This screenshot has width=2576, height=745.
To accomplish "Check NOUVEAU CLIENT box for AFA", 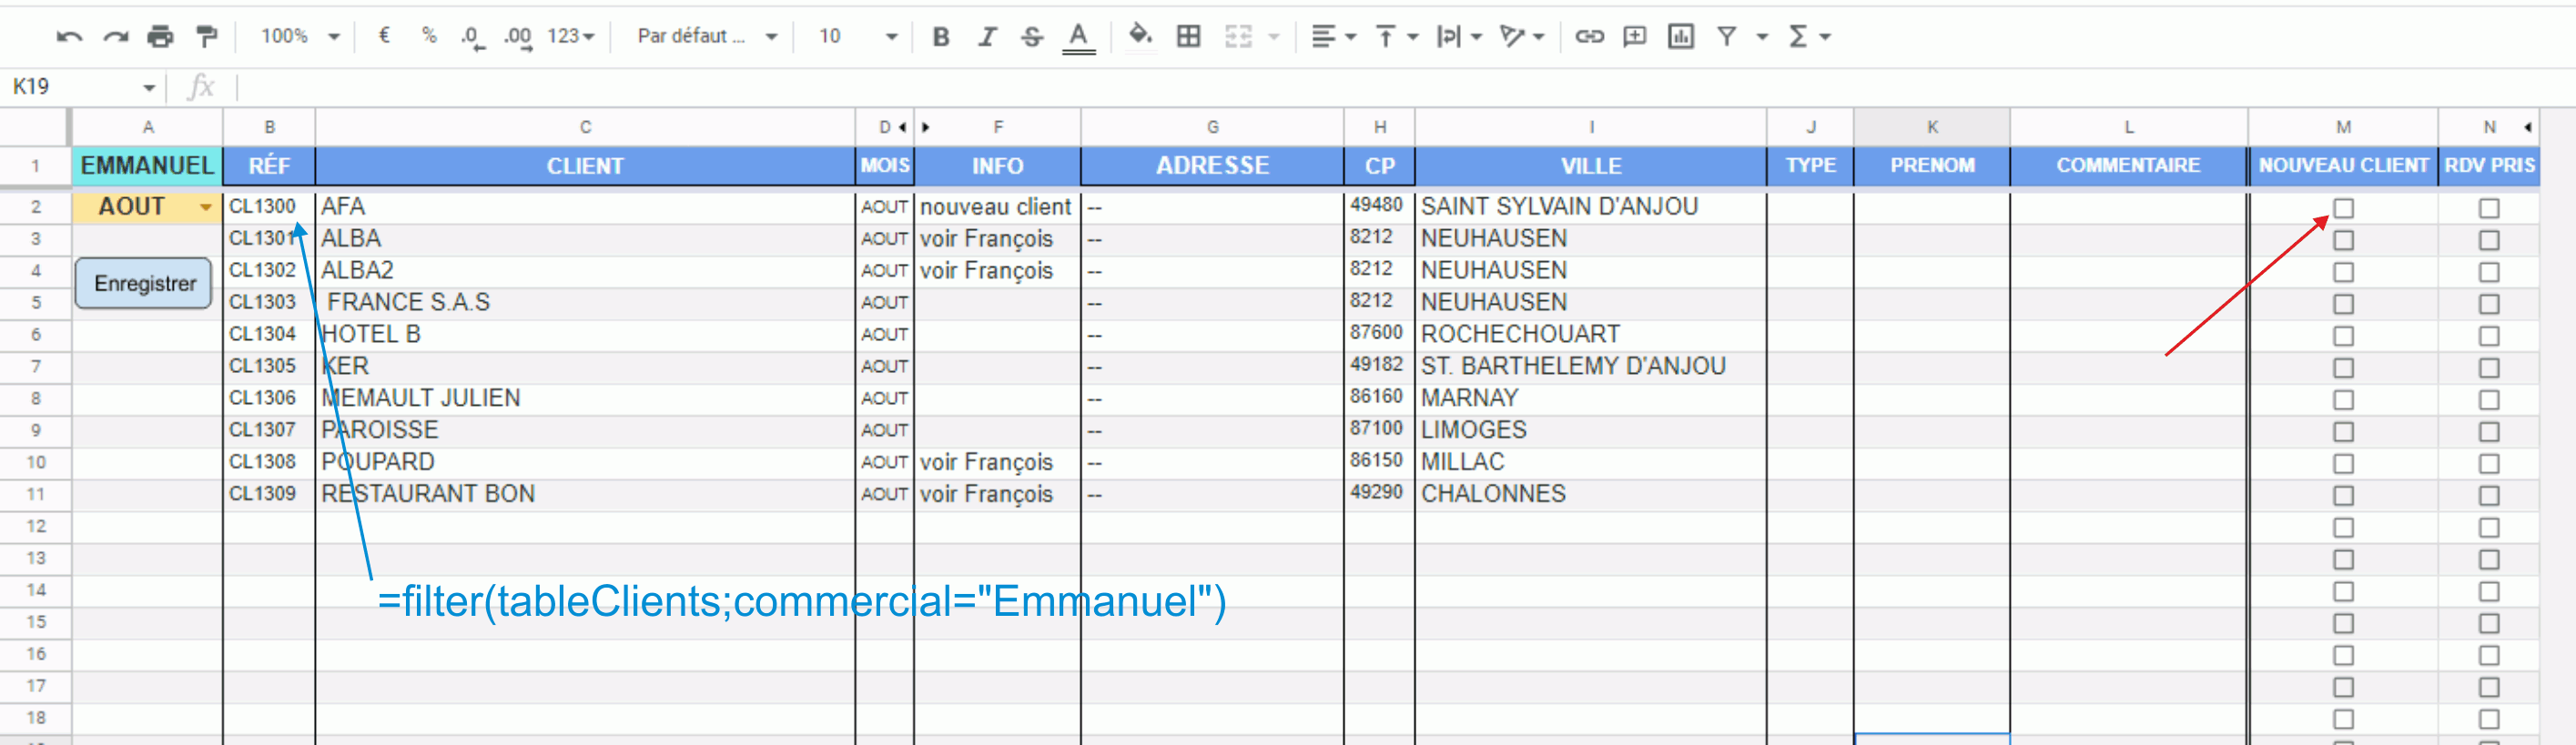I will [x=2343, y=208].
